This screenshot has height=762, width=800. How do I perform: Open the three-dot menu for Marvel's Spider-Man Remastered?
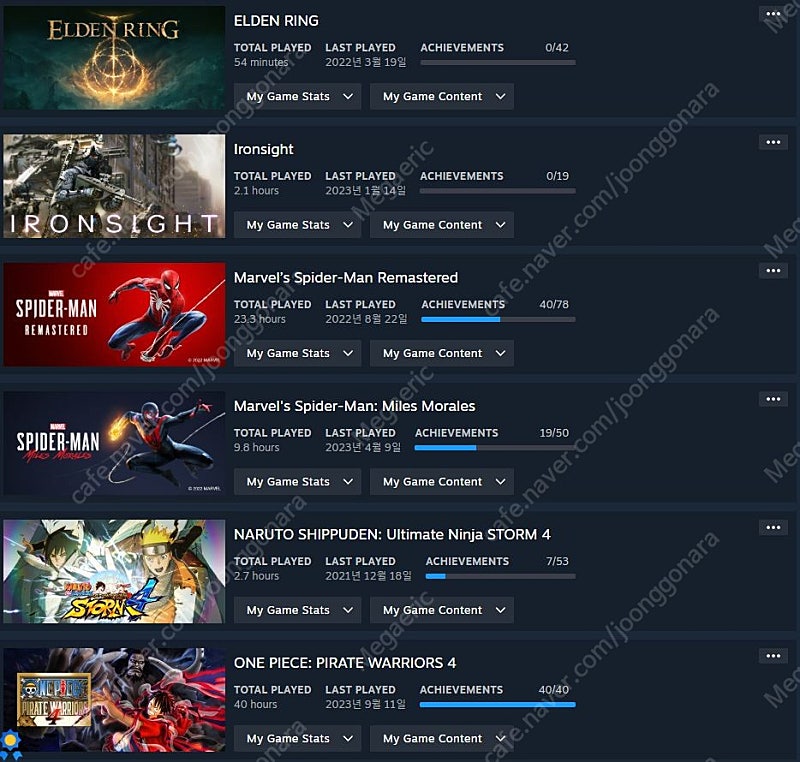point(773,271)
